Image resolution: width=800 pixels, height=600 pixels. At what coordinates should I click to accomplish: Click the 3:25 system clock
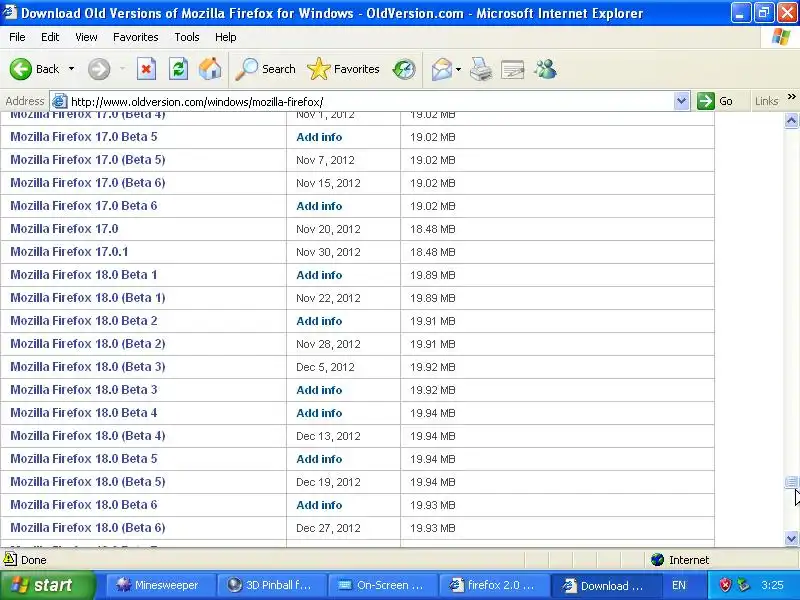point(772,585)
